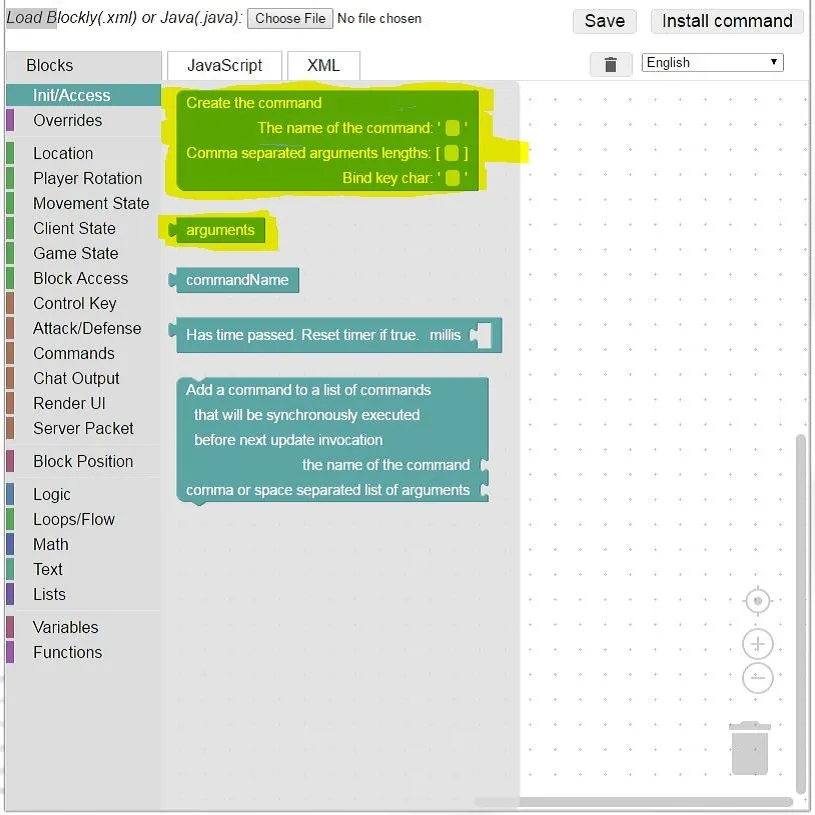Screen dimensions: 815x815
Task: Click the workspace trash bin icon
Action: point(749,749)
